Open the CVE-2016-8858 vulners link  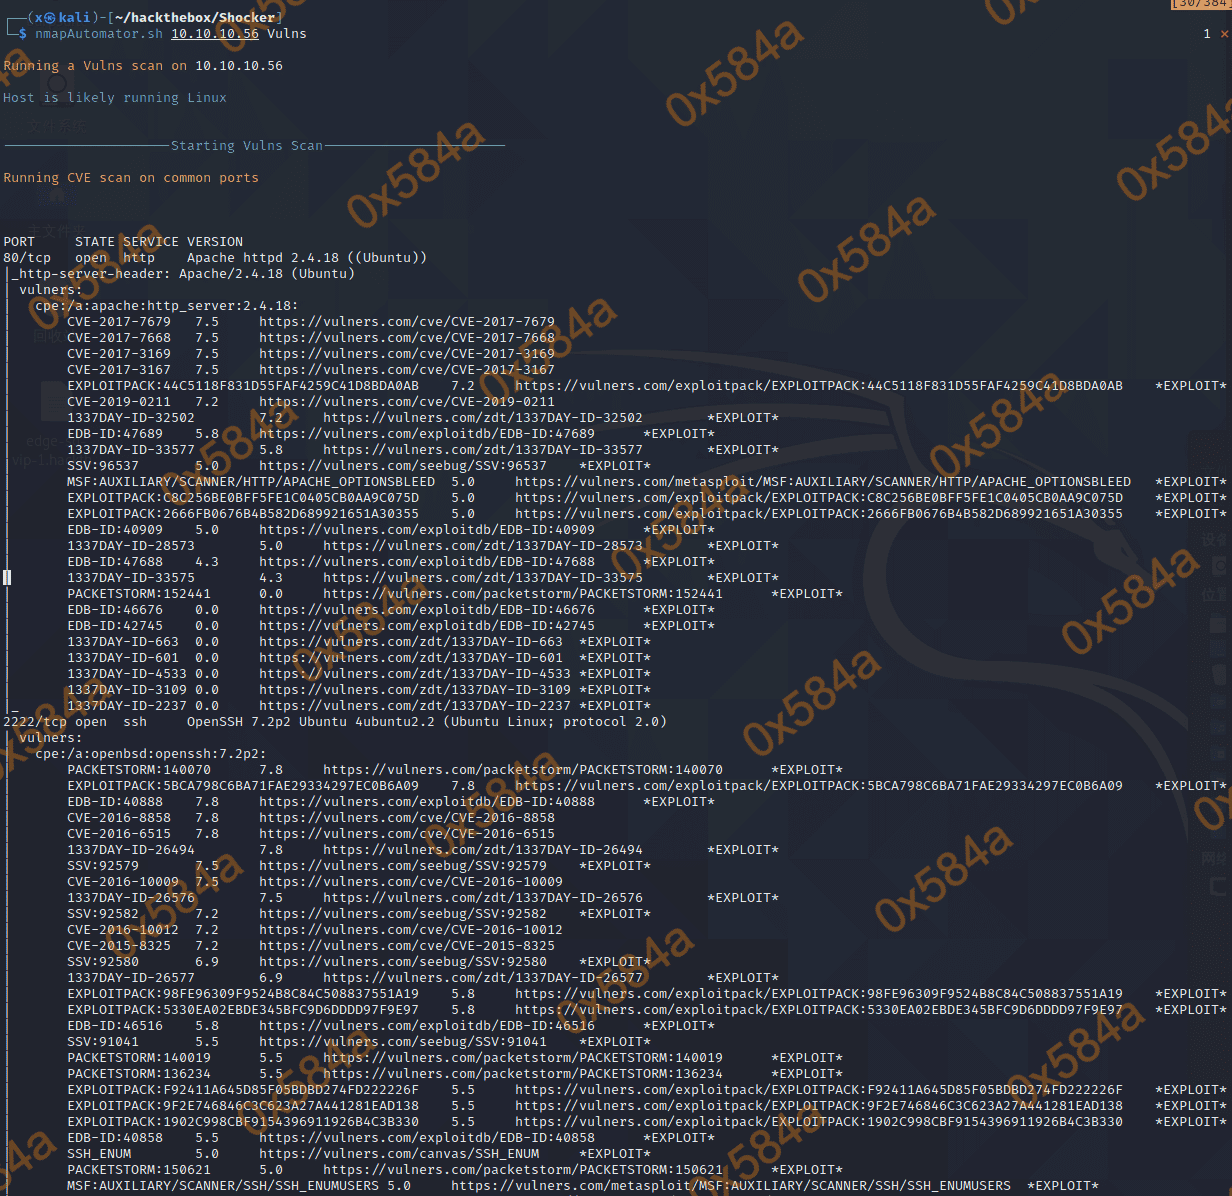click(x=406, y=818)
